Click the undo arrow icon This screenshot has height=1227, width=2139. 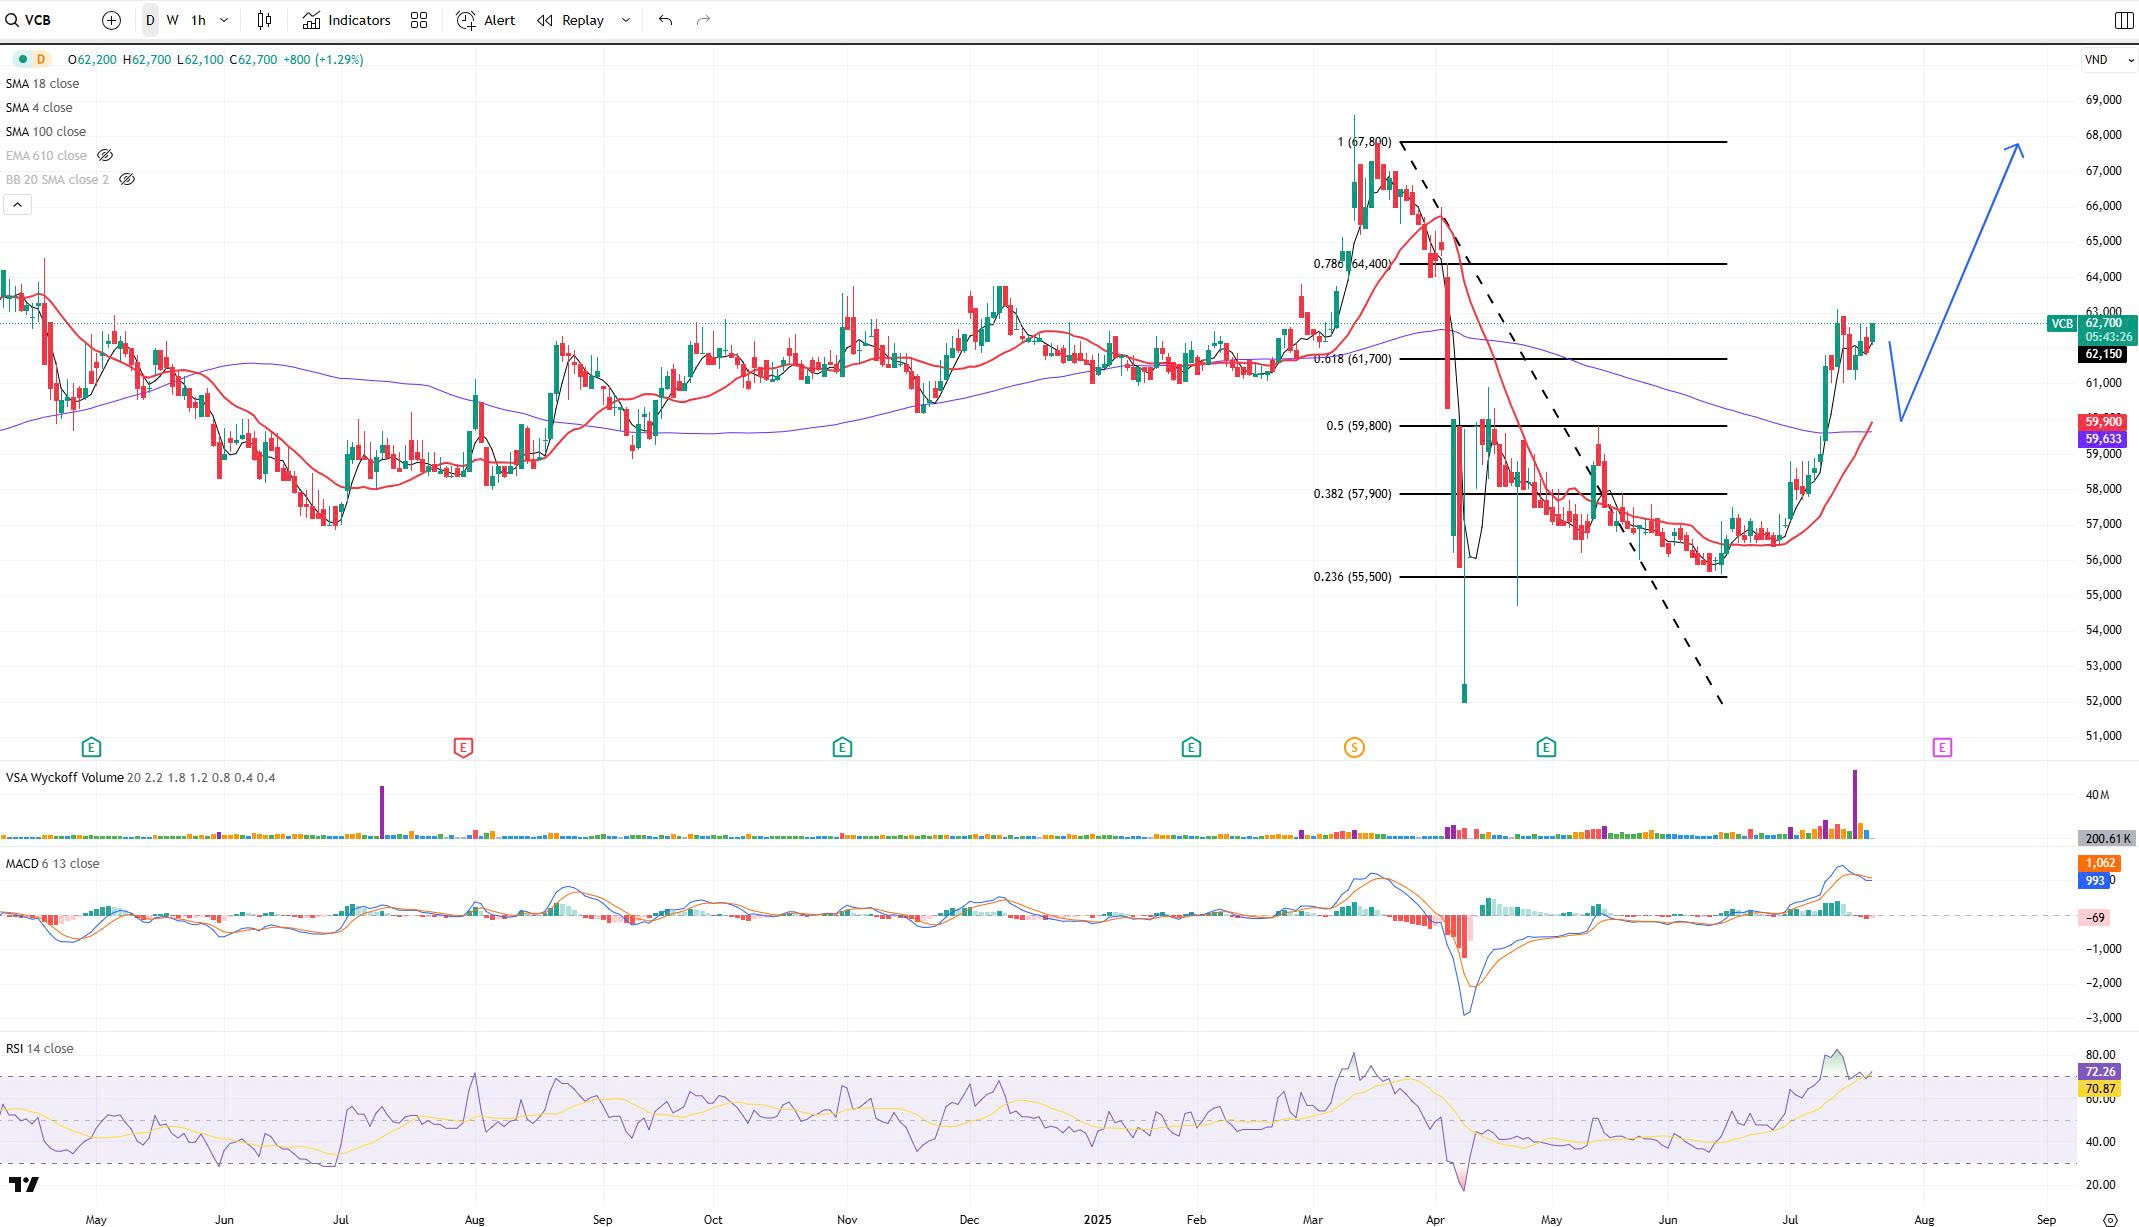pyautogui.click(x=665, y=20)
